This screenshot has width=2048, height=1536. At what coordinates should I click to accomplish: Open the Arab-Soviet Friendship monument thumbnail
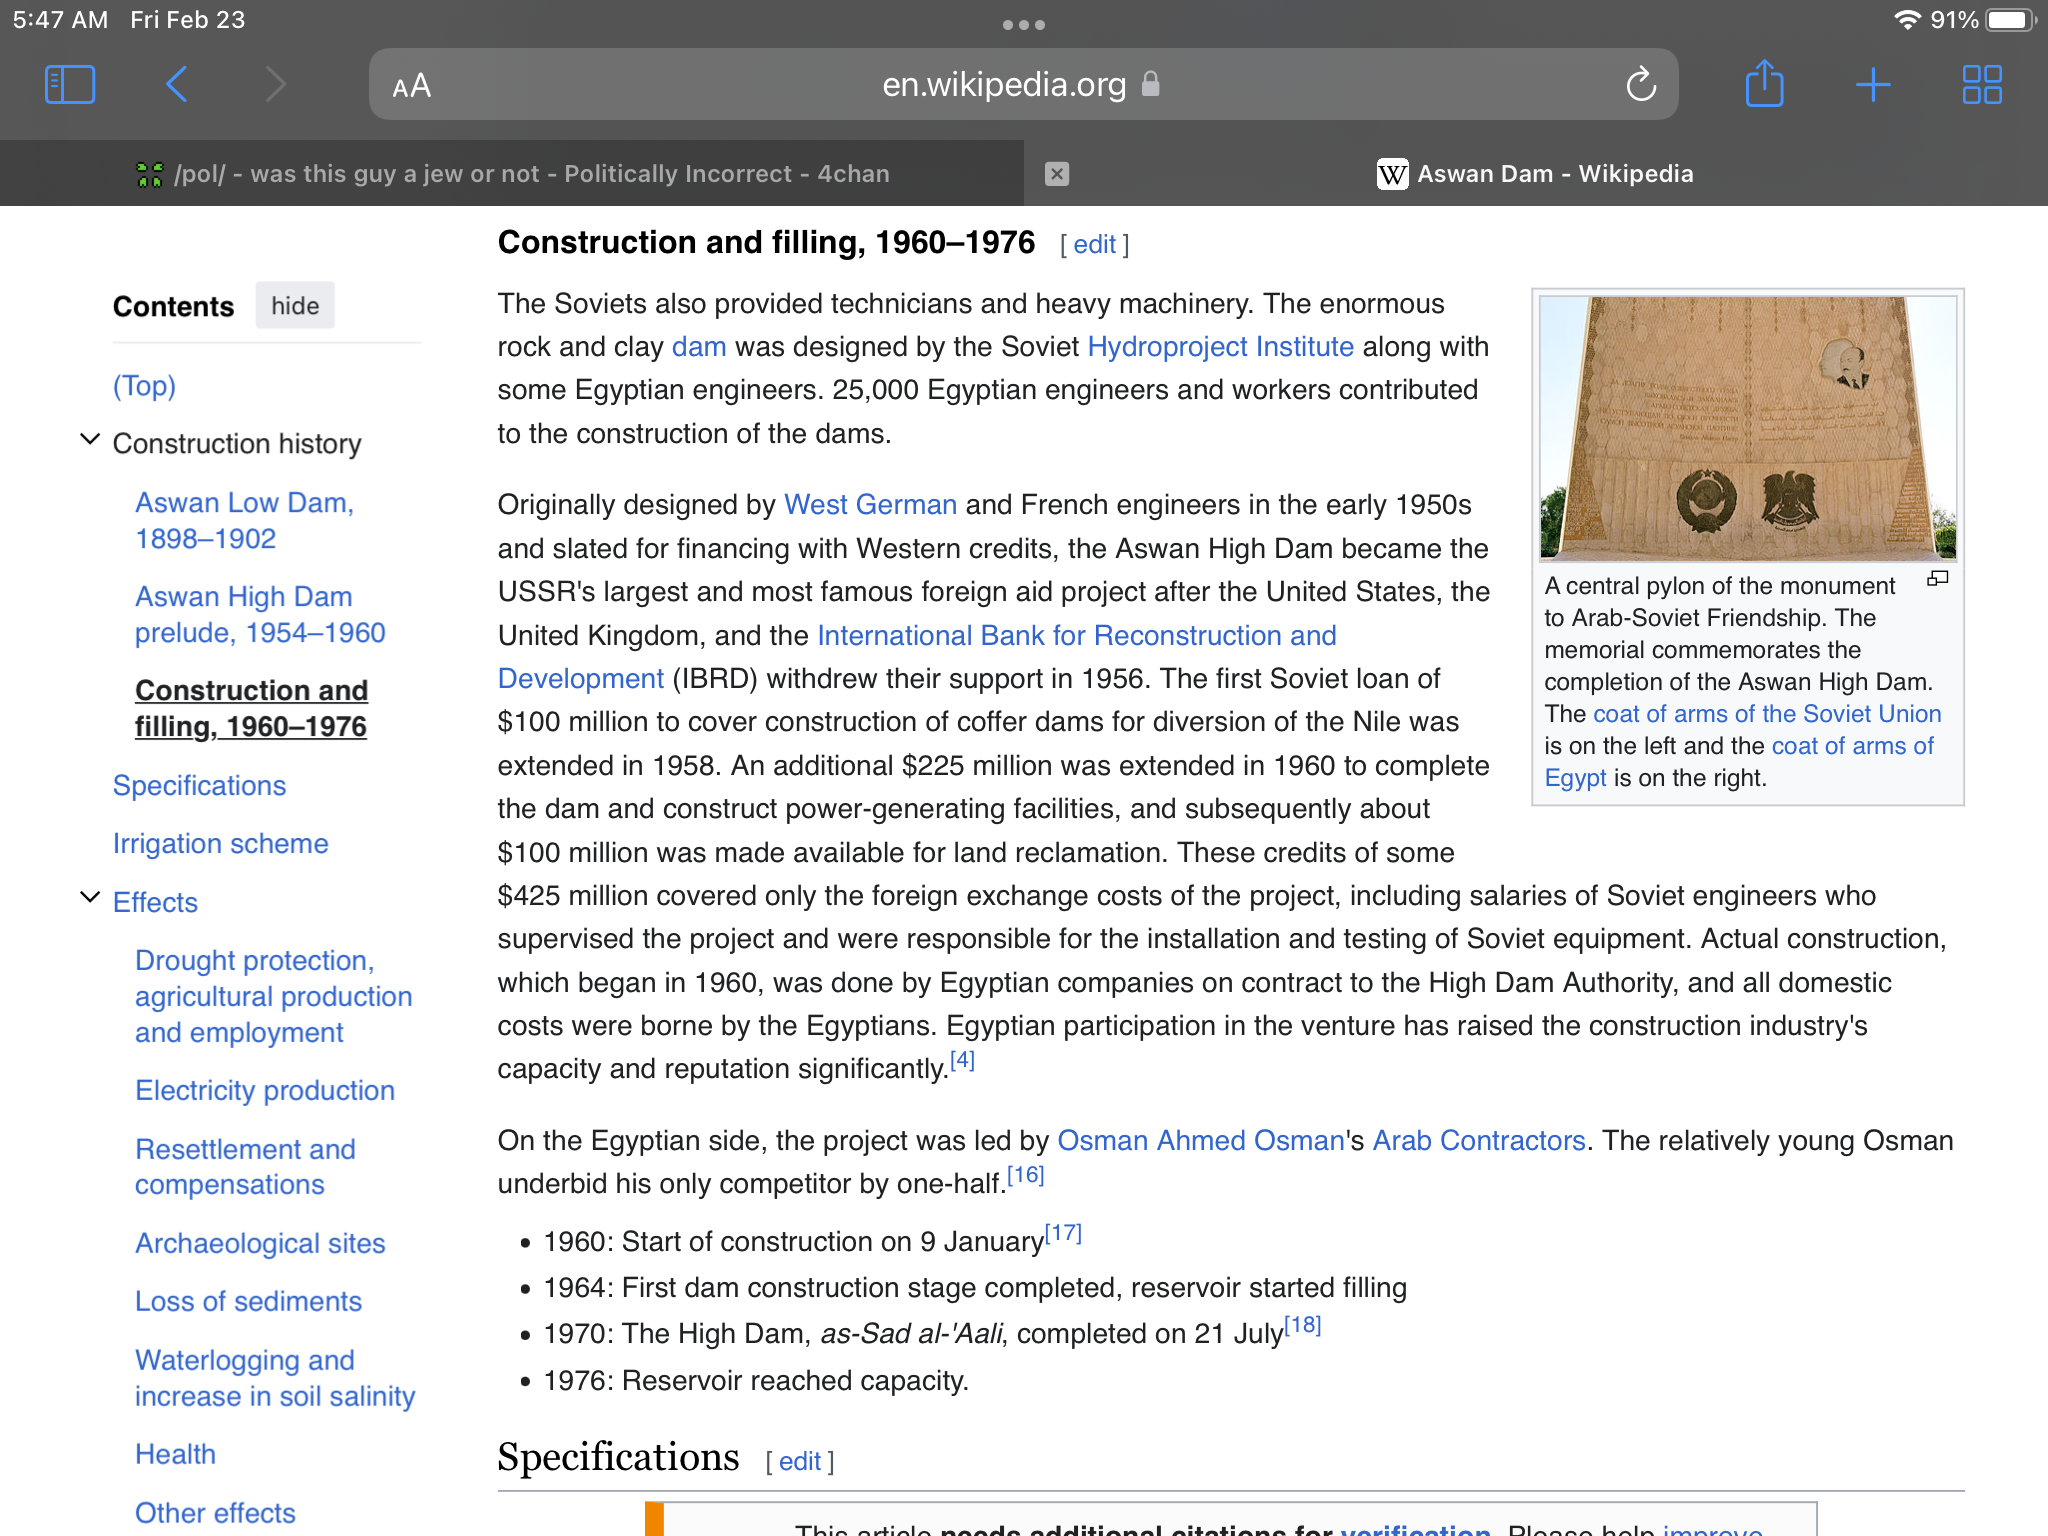click(1747, 428)
